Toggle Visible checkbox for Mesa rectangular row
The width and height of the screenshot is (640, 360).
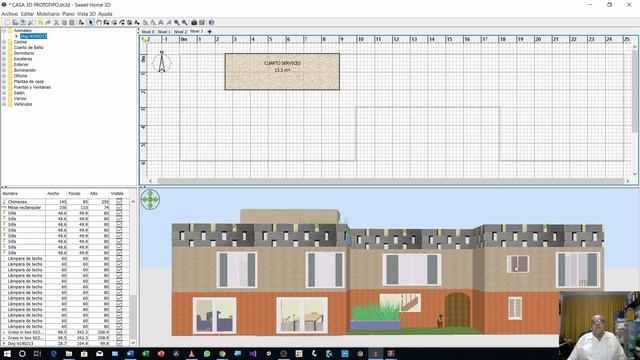point(119,207)
